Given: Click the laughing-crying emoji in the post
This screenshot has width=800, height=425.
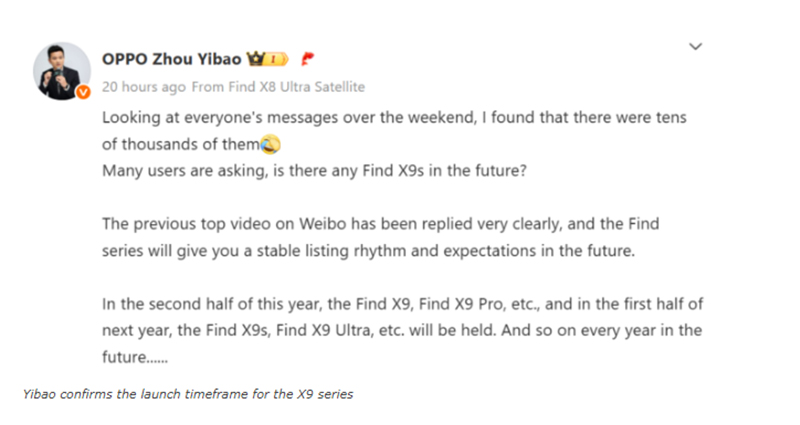Looking at the screenshot, I should click(x=270, y=144).
